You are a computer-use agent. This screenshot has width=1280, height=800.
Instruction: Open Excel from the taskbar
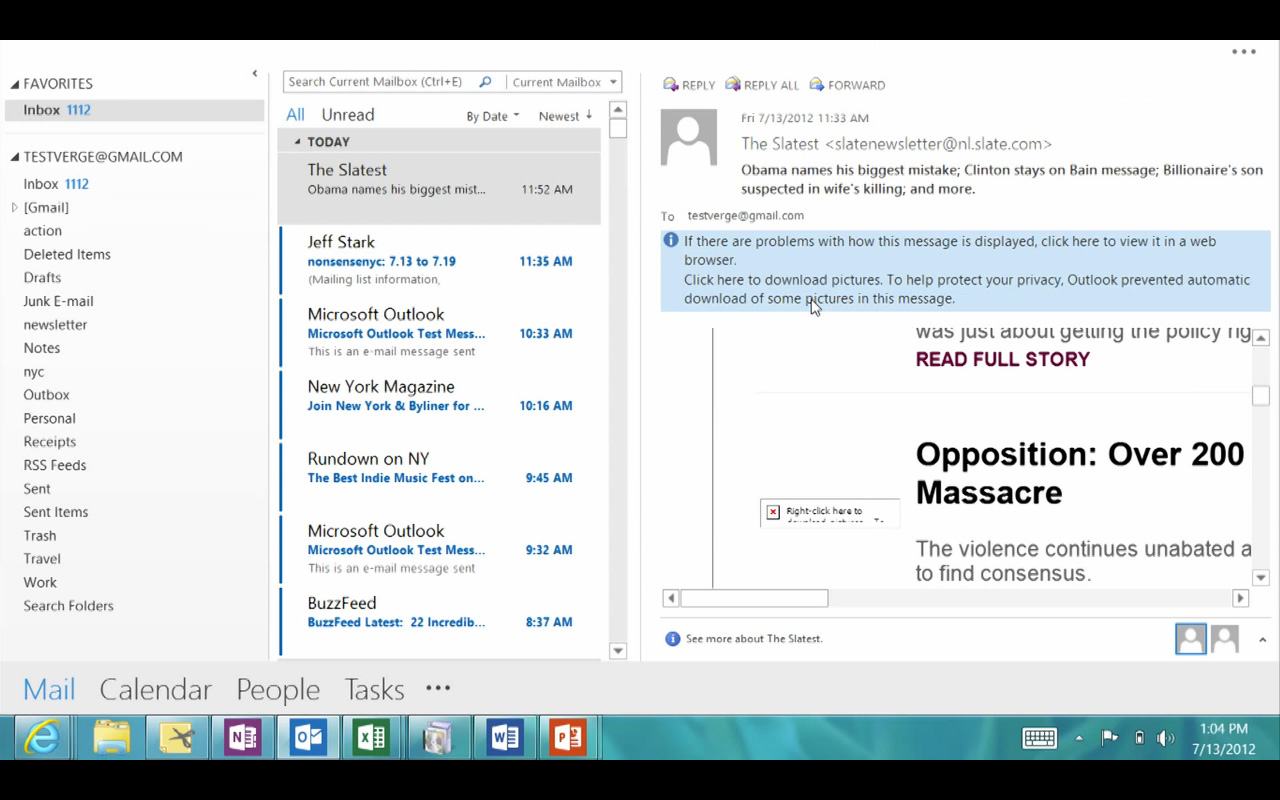pyautogui.click(x=371, y=738)
